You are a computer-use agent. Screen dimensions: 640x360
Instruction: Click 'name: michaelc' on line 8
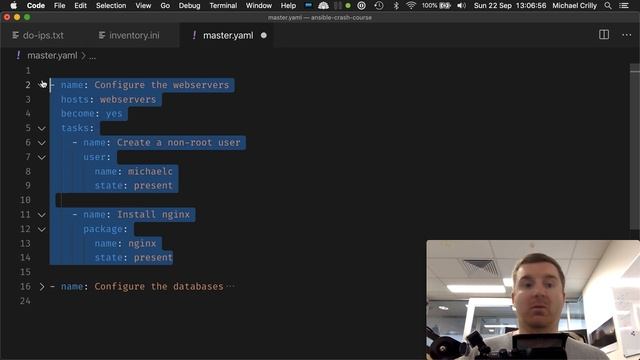[133, 171]
